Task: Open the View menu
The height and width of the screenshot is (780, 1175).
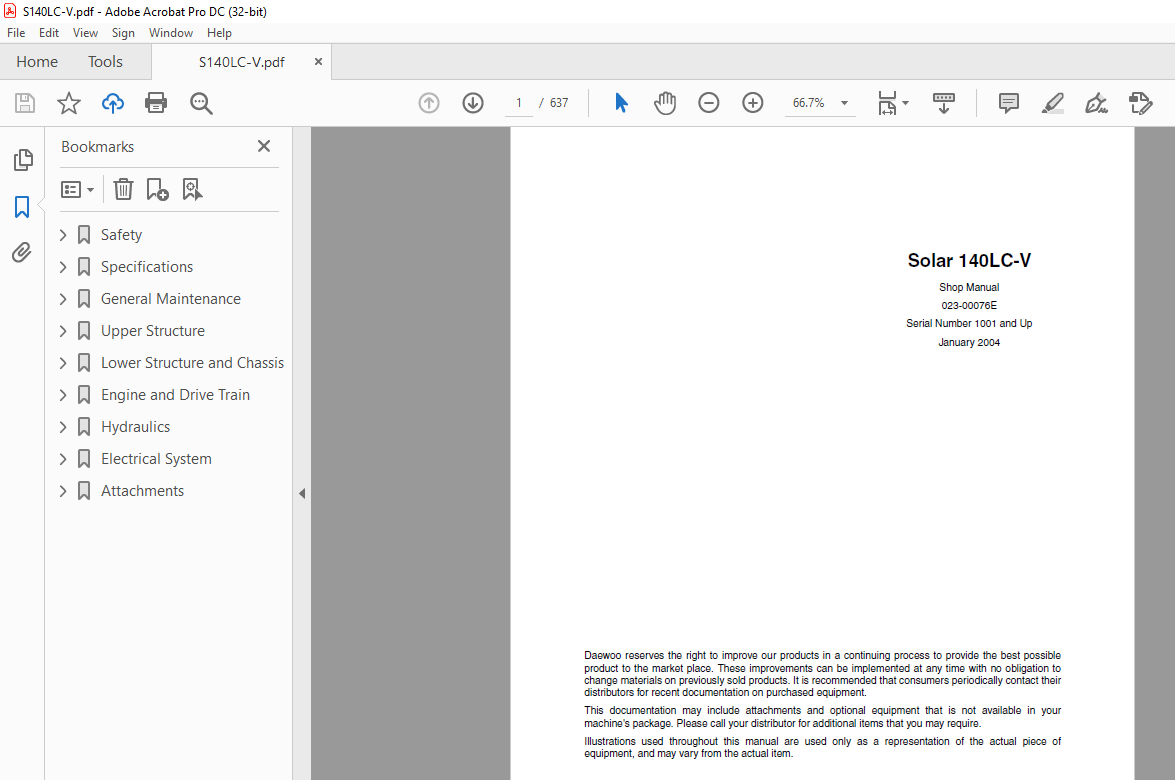Action: (85, 33)
